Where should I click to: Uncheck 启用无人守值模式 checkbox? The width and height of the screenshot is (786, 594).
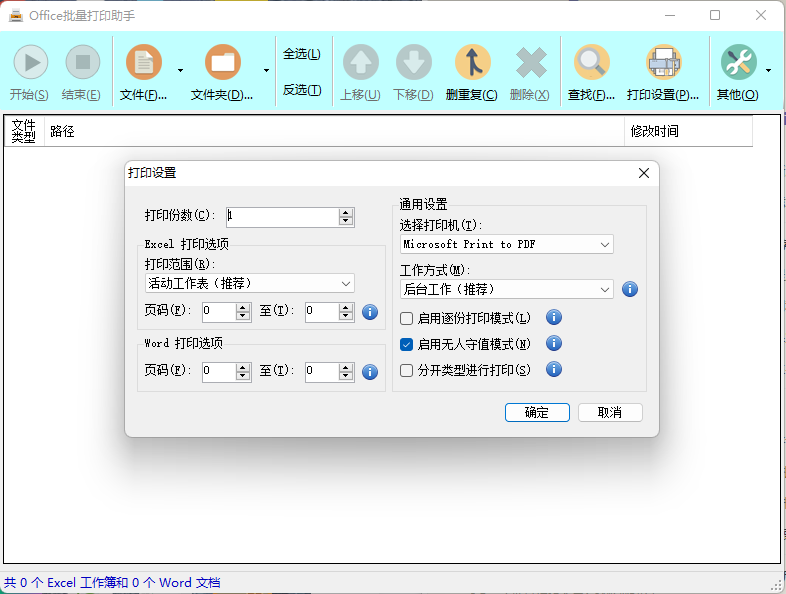click(x=407, y=344)
